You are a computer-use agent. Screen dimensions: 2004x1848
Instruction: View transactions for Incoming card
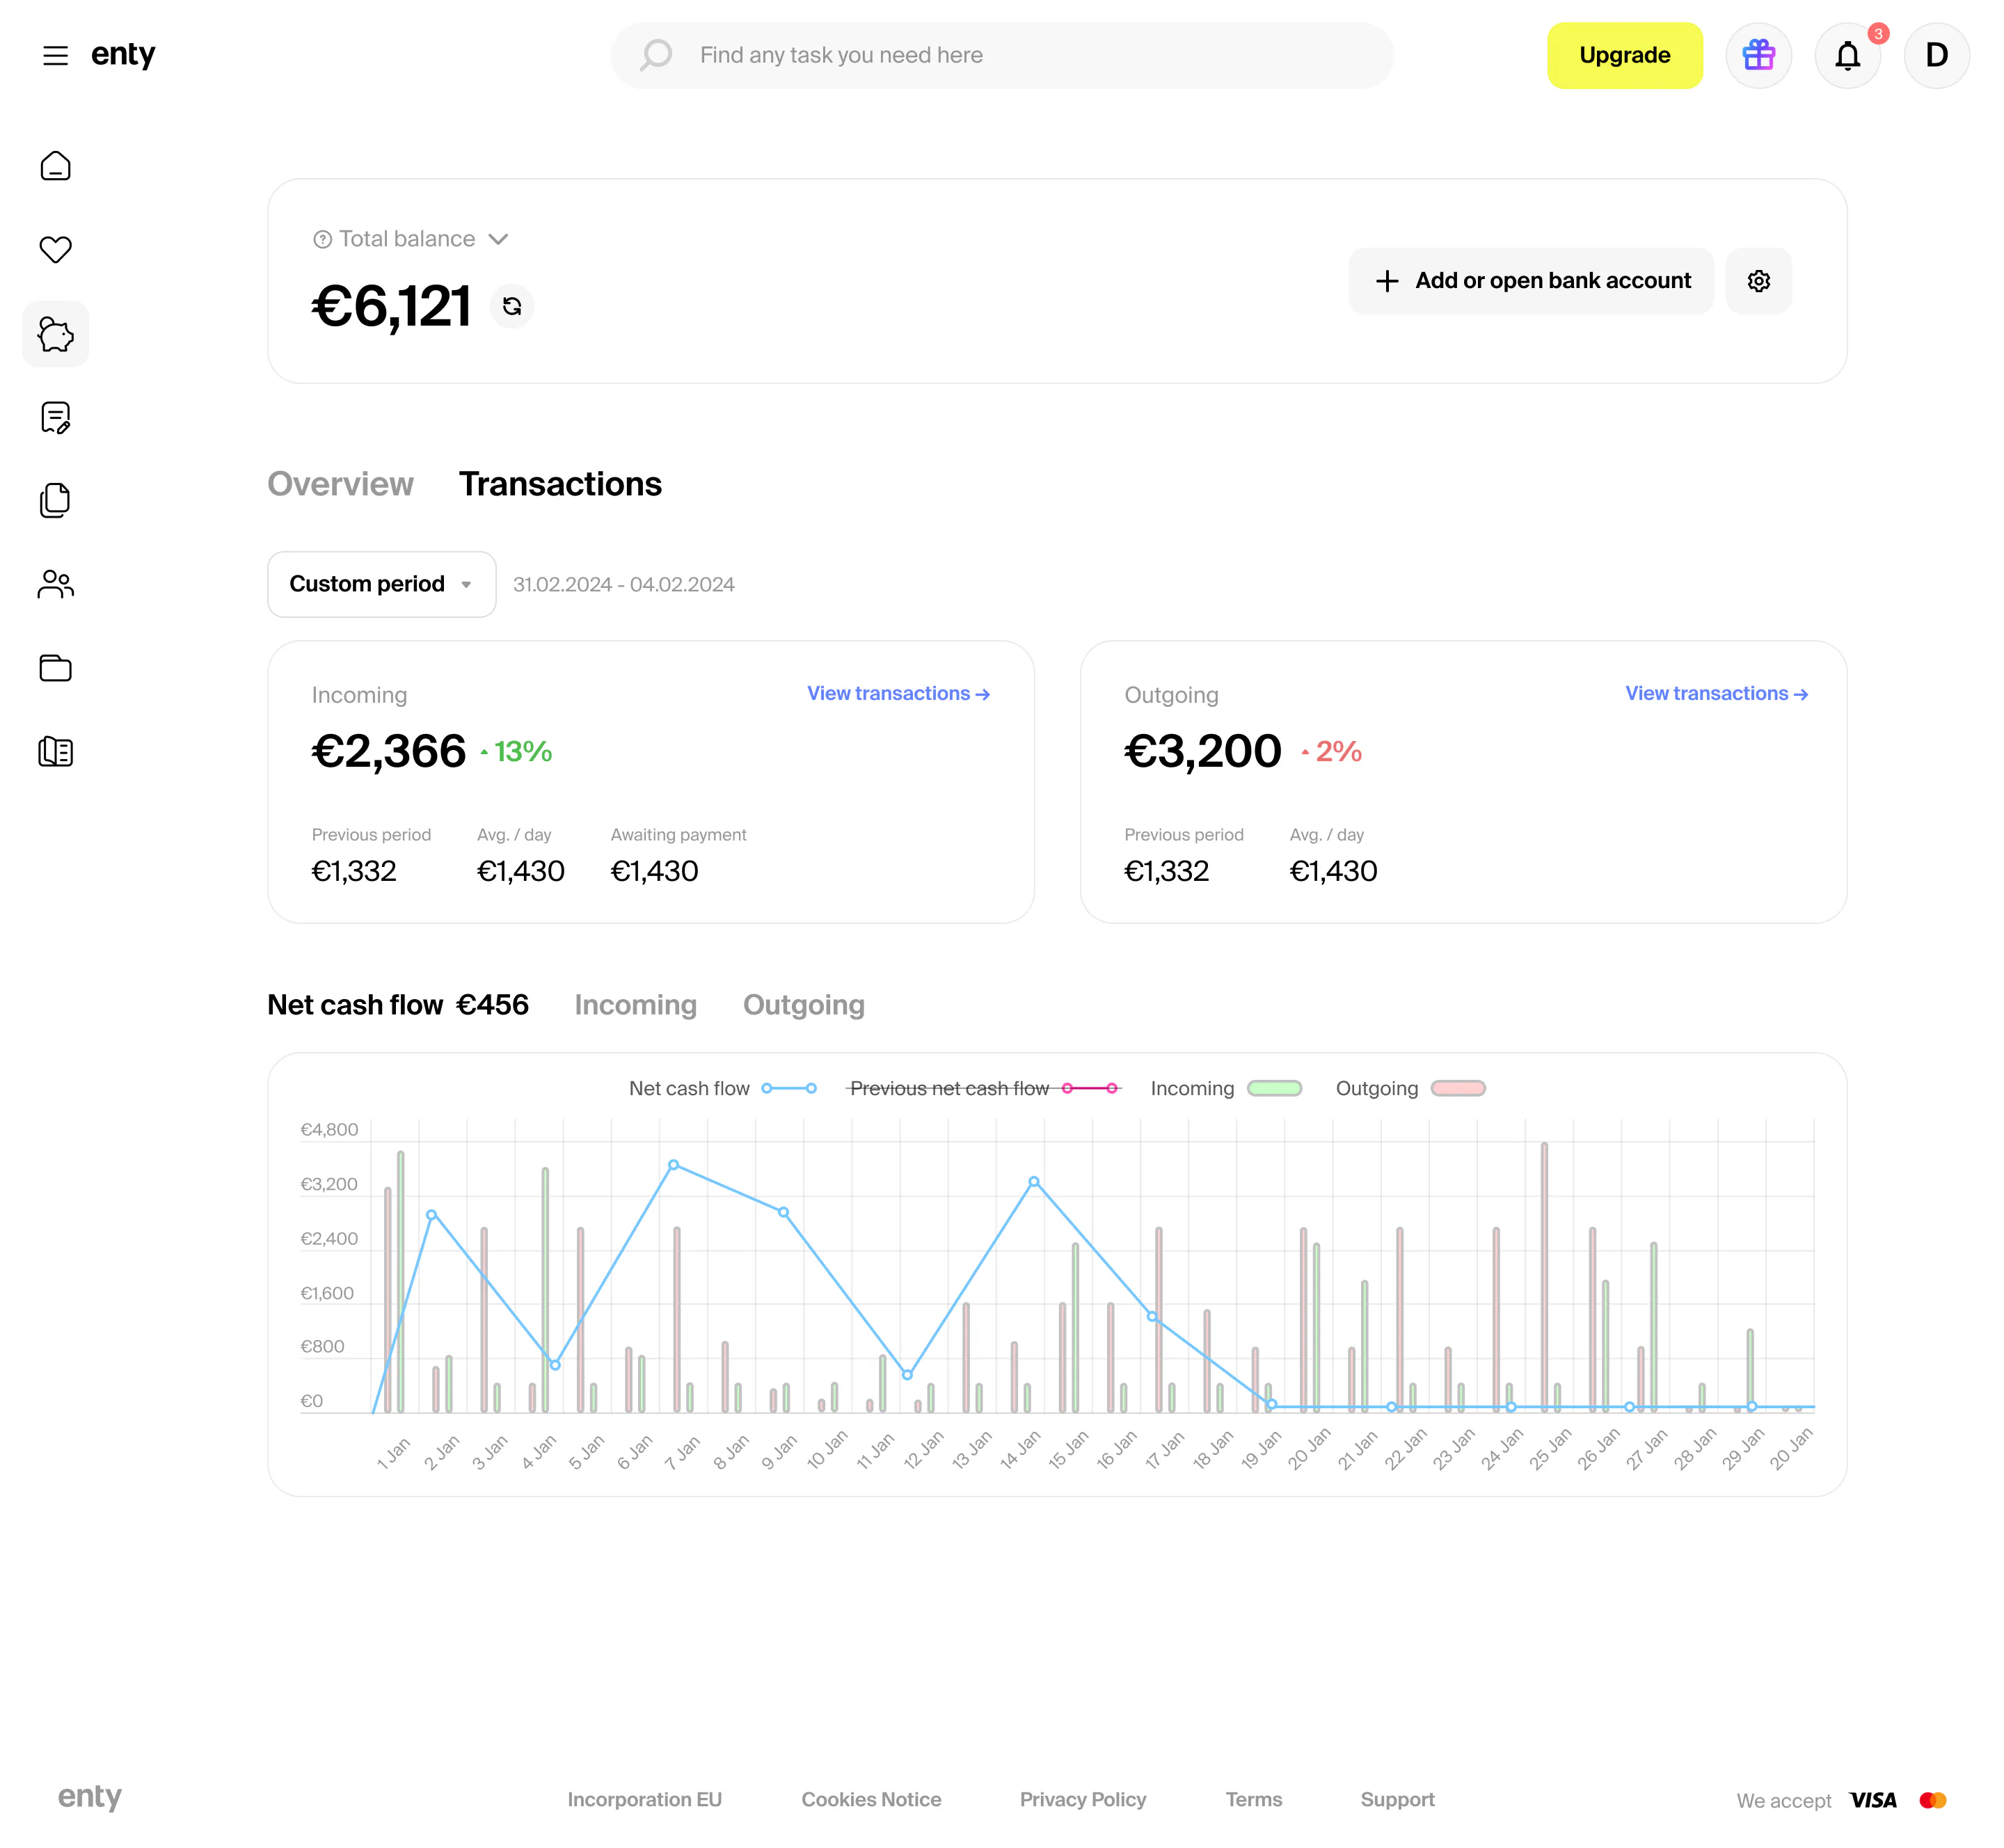[898, 693]
